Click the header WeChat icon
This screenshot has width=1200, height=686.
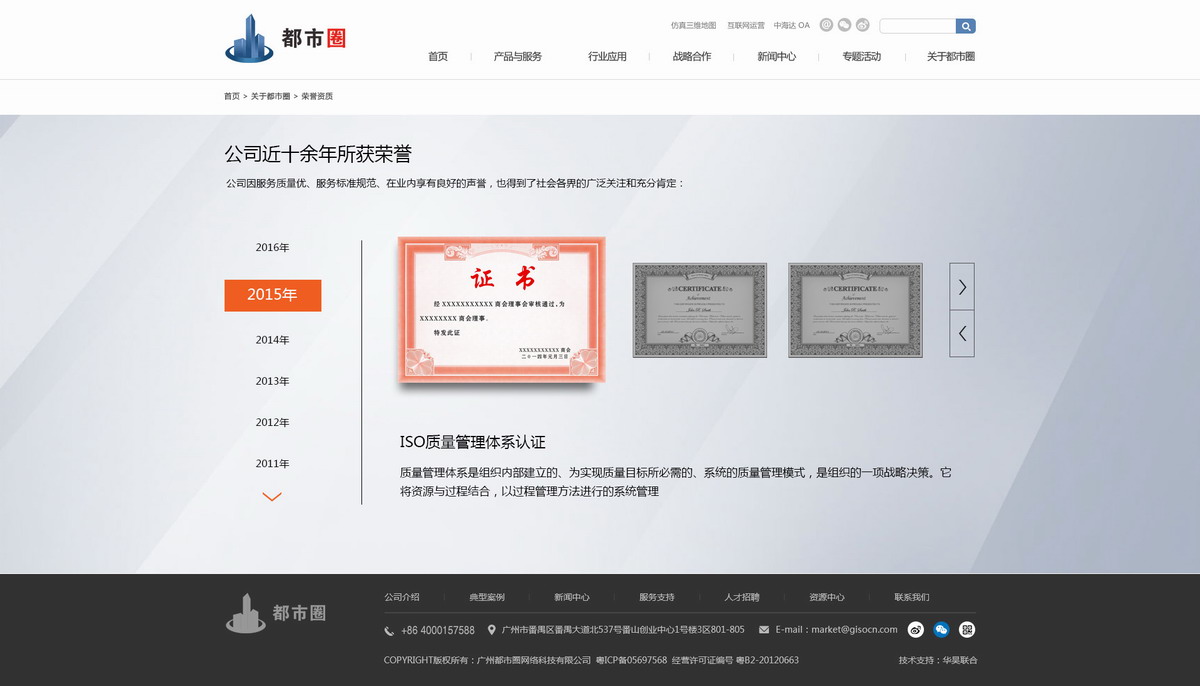coord(844,25)
